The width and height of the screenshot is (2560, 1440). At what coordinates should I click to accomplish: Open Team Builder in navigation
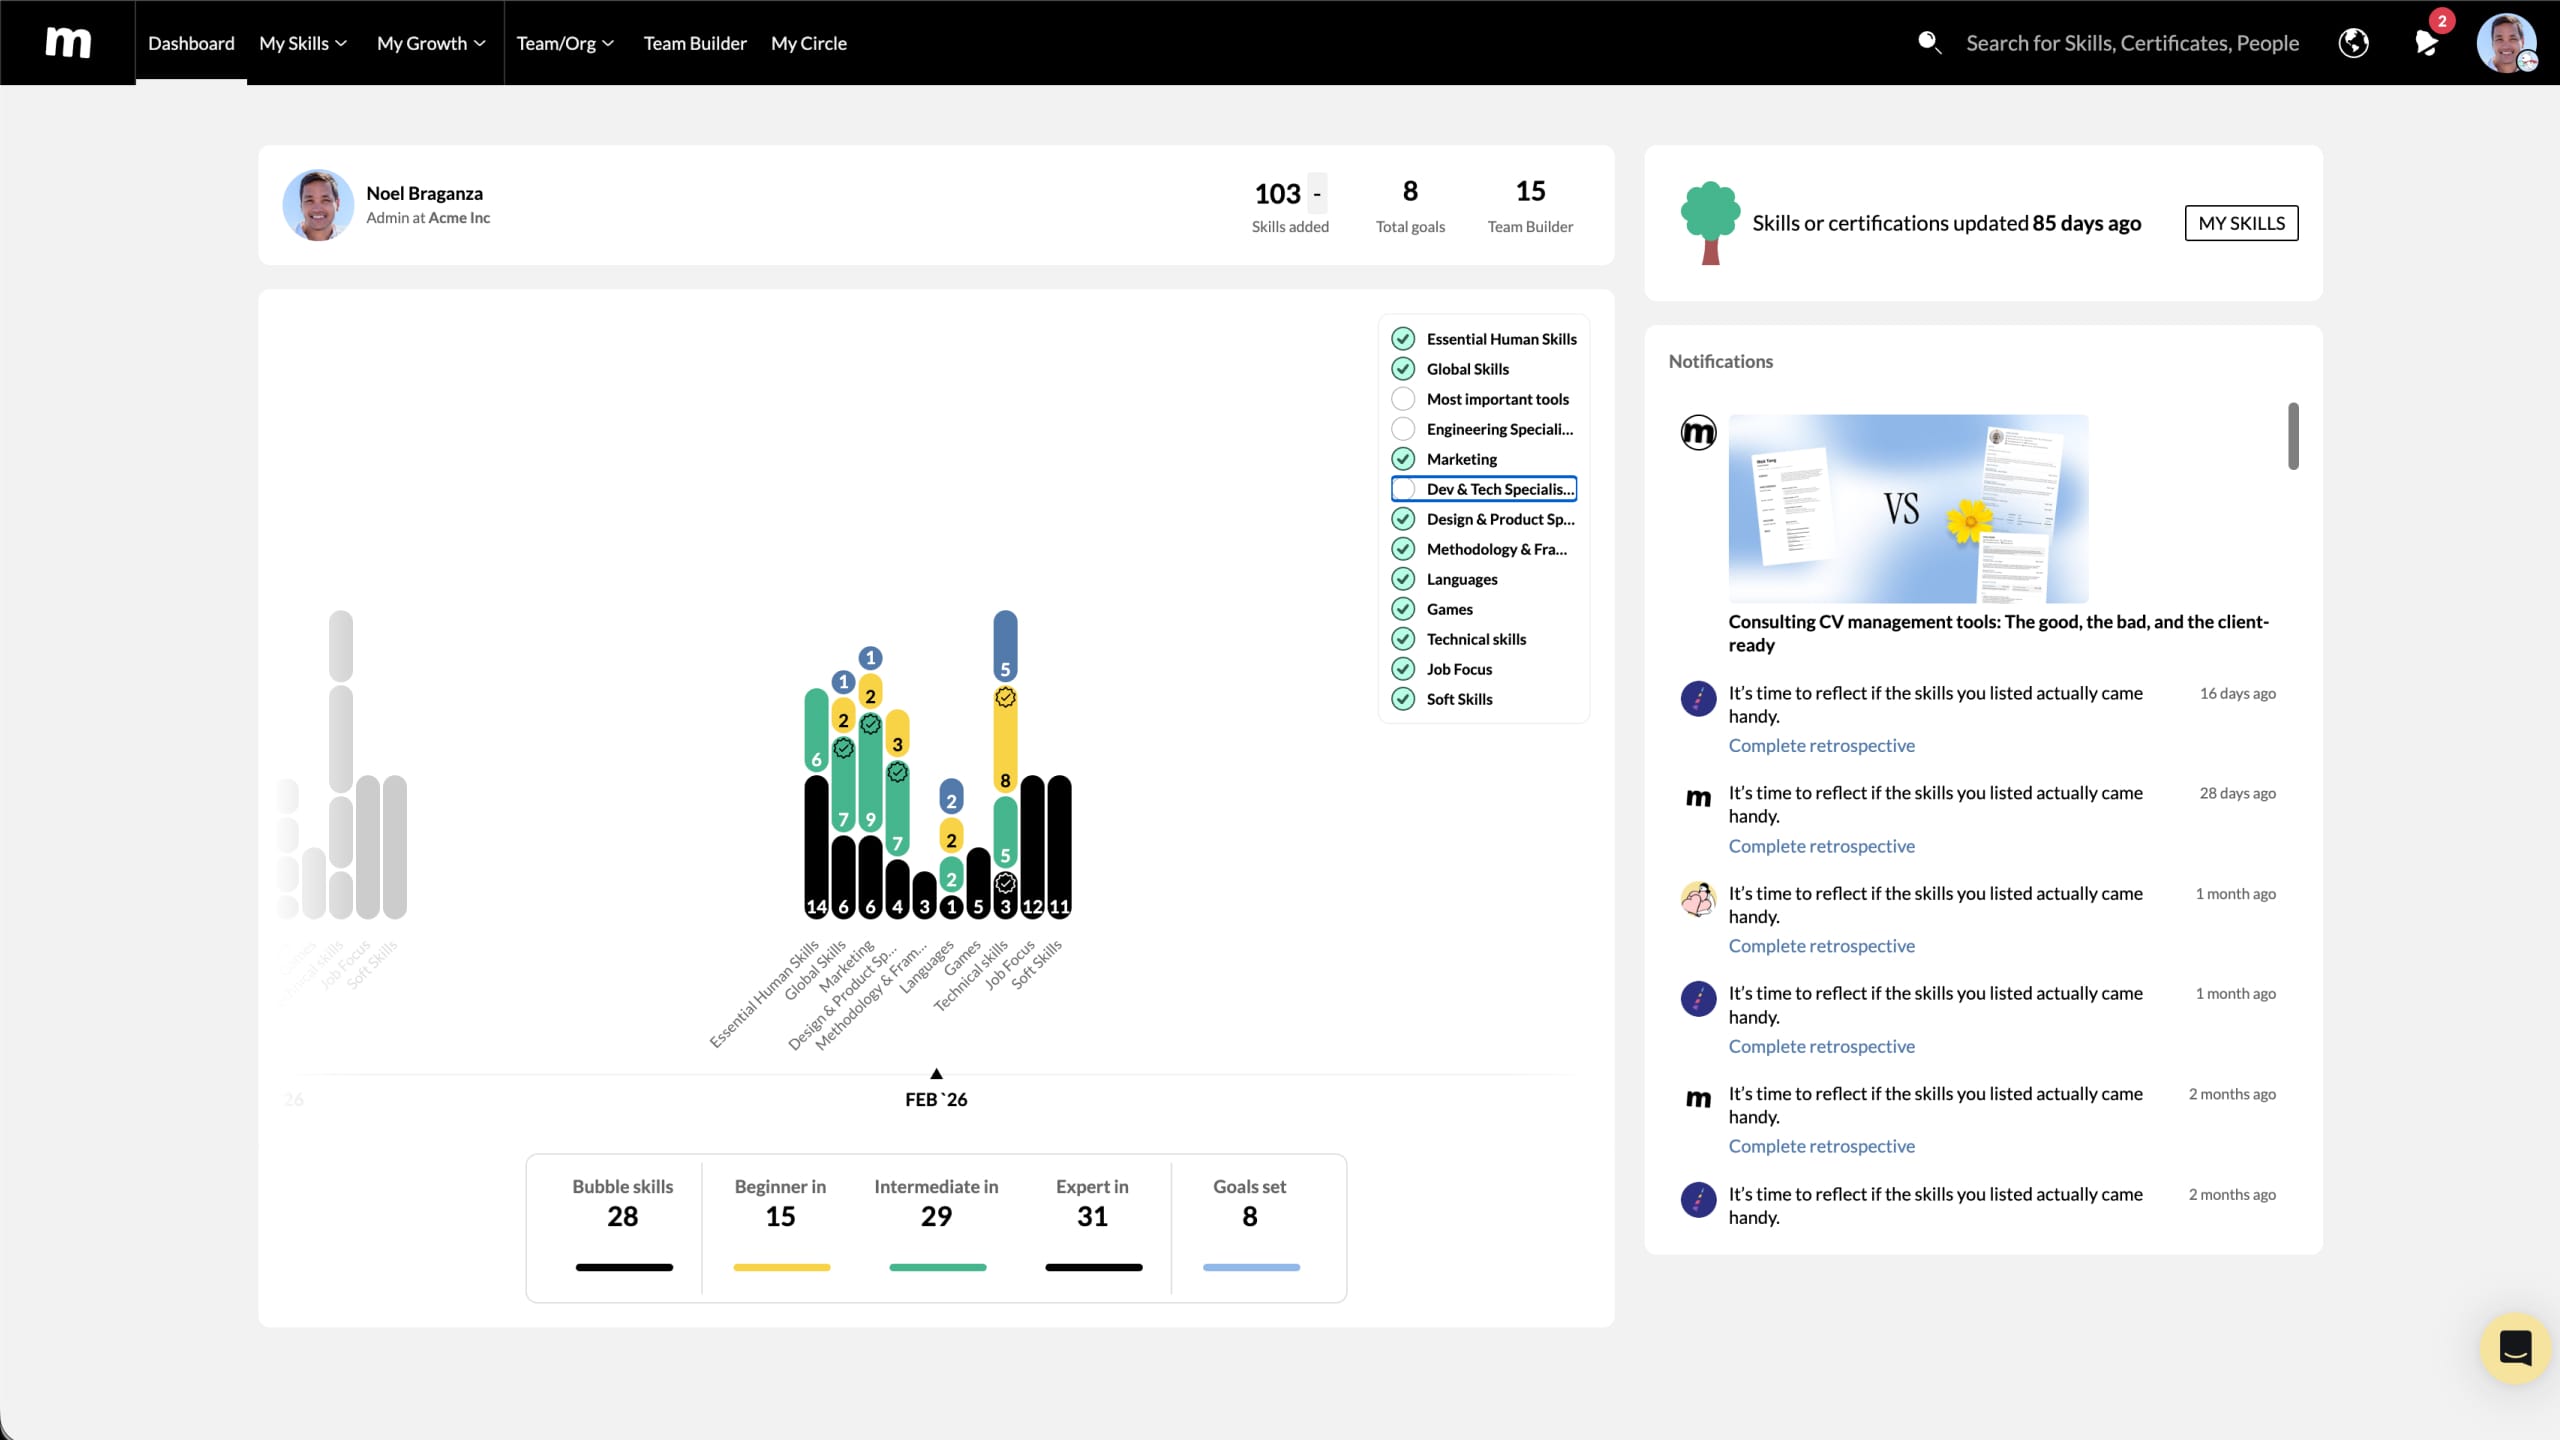click(695, 43)
